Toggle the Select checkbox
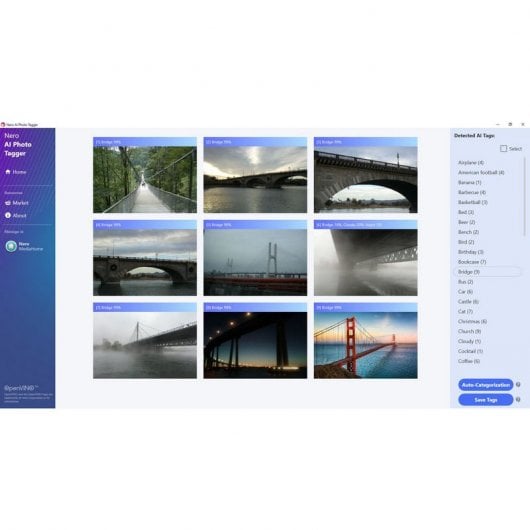 tap(503, 148)
